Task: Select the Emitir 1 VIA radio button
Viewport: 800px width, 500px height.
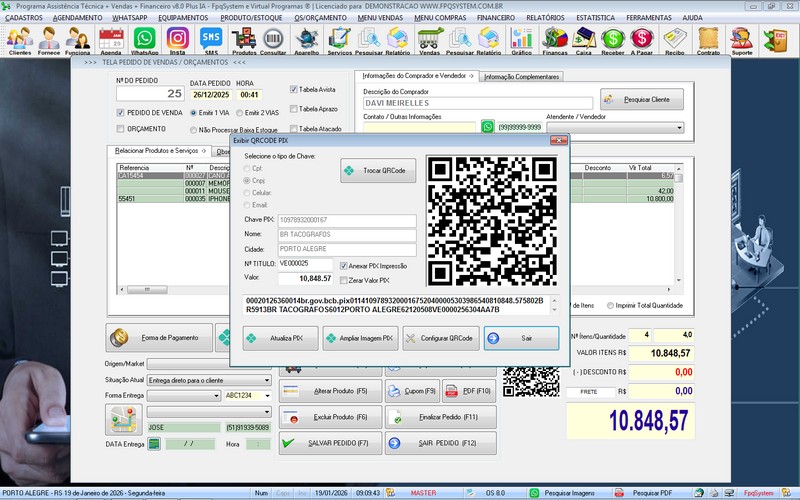Action: point(193,113)
